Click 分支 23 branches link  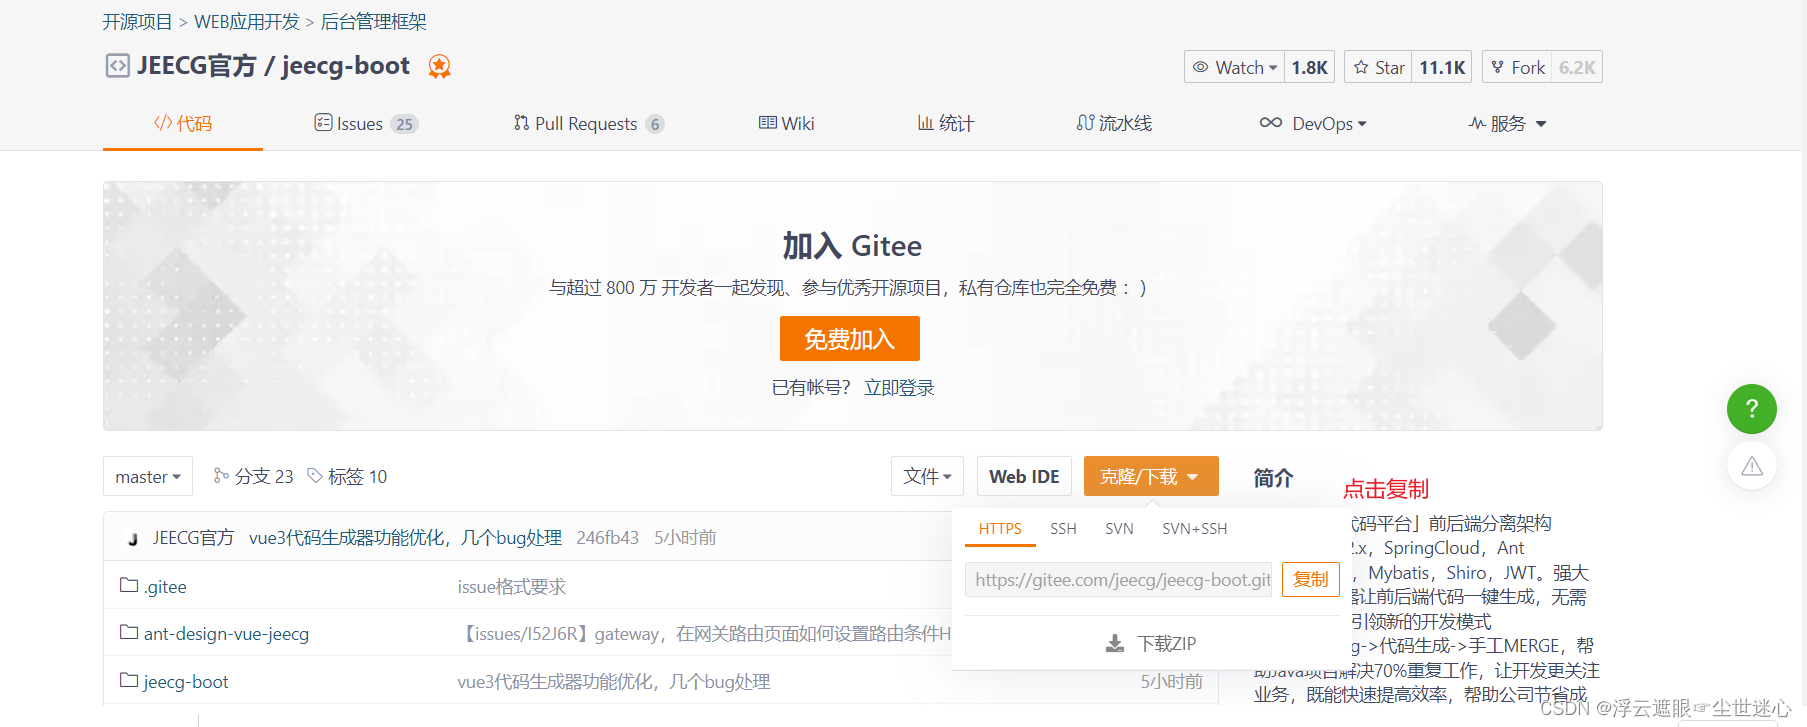(253, 476)
